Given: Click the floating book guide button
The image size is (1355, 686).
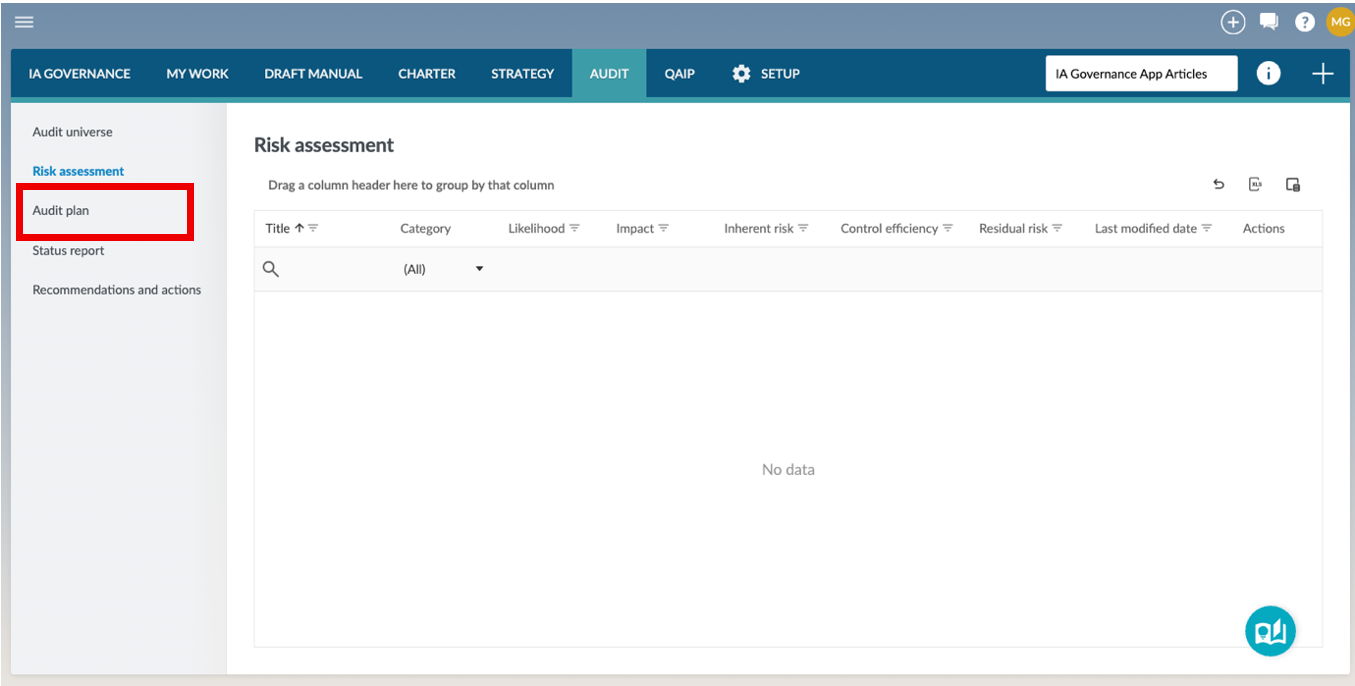Looking at the screenshot, I should [x=1270, y=631].
